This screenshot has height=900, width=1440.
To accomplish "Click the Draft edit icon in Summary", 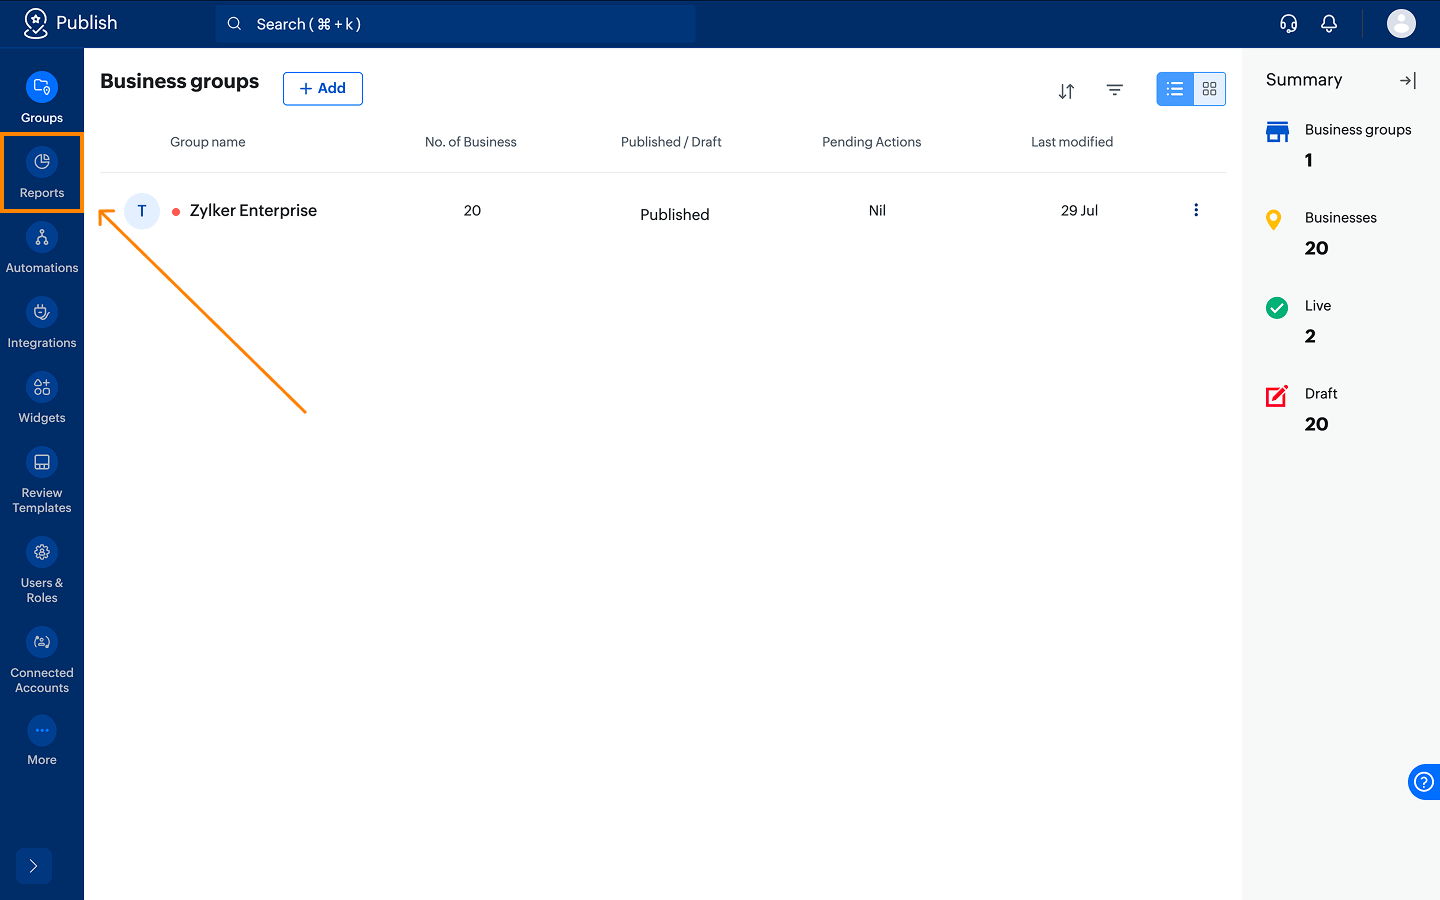I will click(x=1277, y=396).
